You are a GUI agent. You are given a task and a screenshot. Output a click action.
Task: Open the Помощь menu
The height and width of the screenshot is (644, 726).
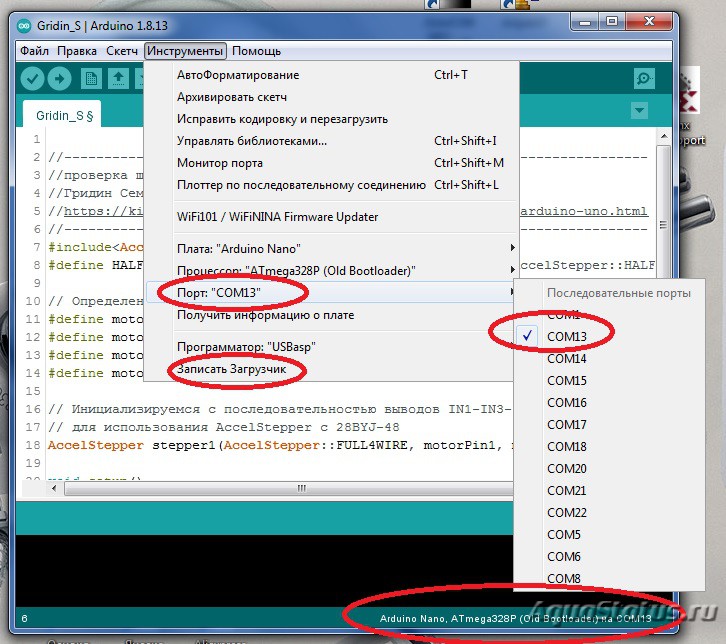click(x=257, y=51)
